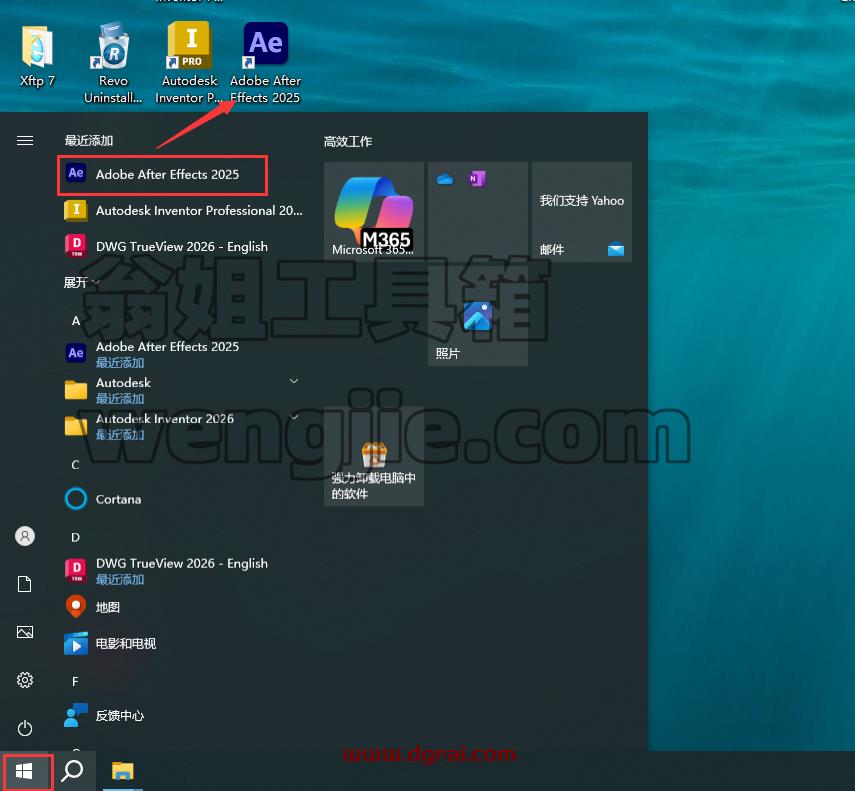Open Settings gear in Start sidebar
Screen dimensions: 855x791
[25, 680]
